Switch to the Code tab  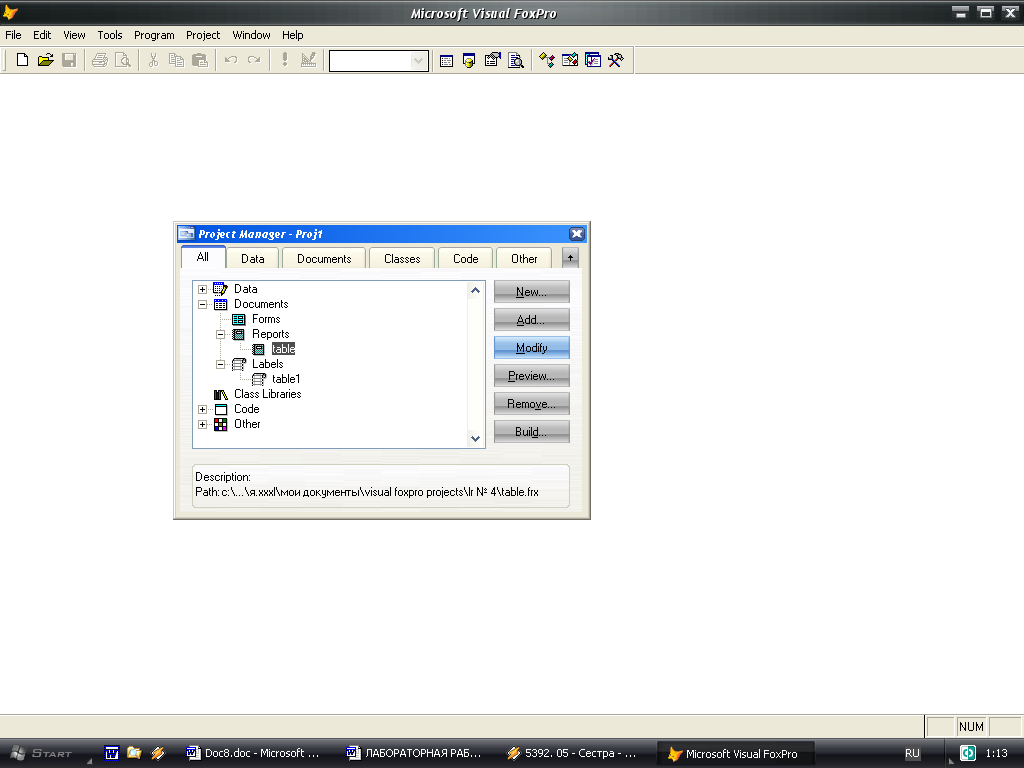point(466,259)
